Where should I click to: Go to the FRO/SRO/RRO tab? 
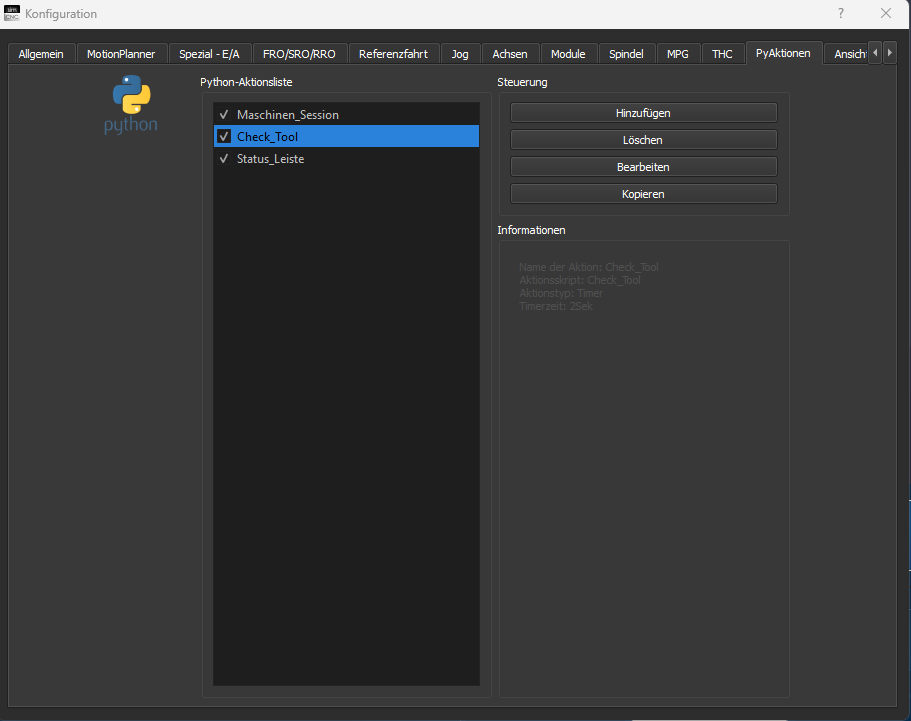[299, 54]
